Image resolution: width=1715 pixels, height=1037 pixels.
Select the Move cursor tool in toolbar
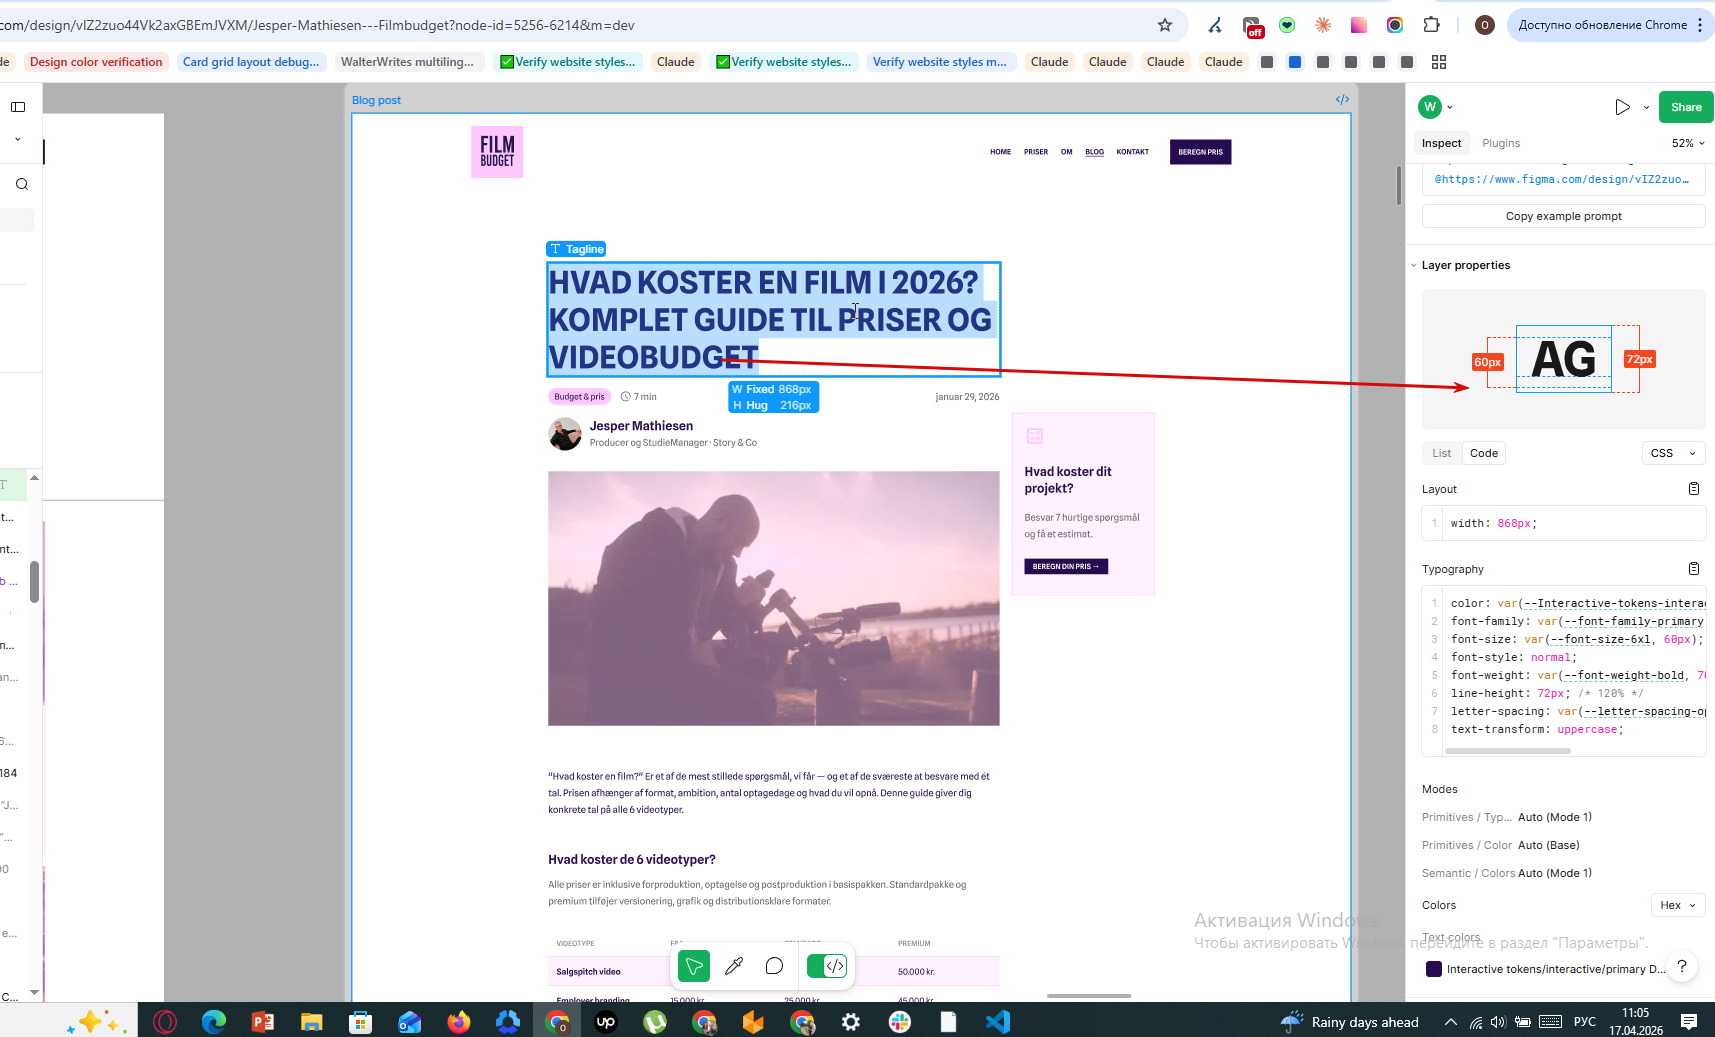coord(694,966)
